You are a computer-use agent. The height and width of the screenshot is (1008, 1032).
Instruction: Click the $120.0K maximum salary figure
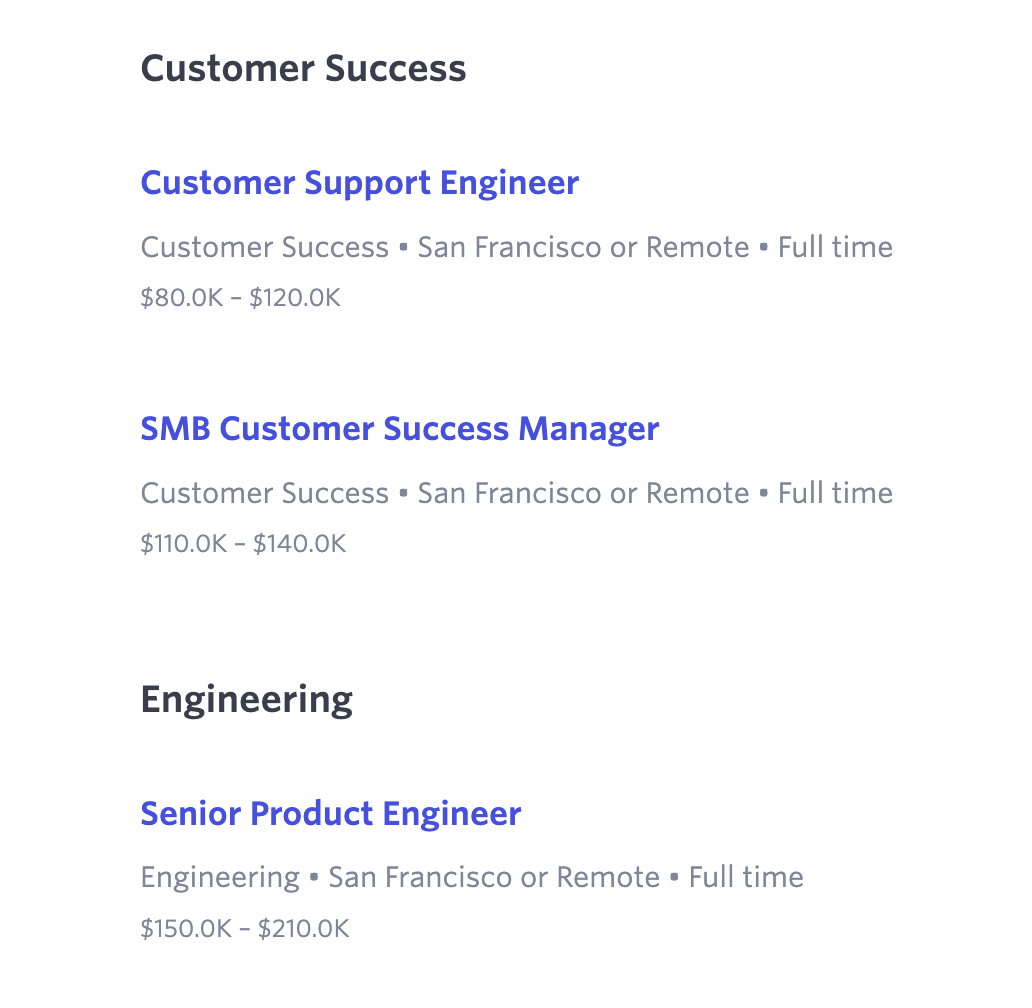(x=295, y=299)
